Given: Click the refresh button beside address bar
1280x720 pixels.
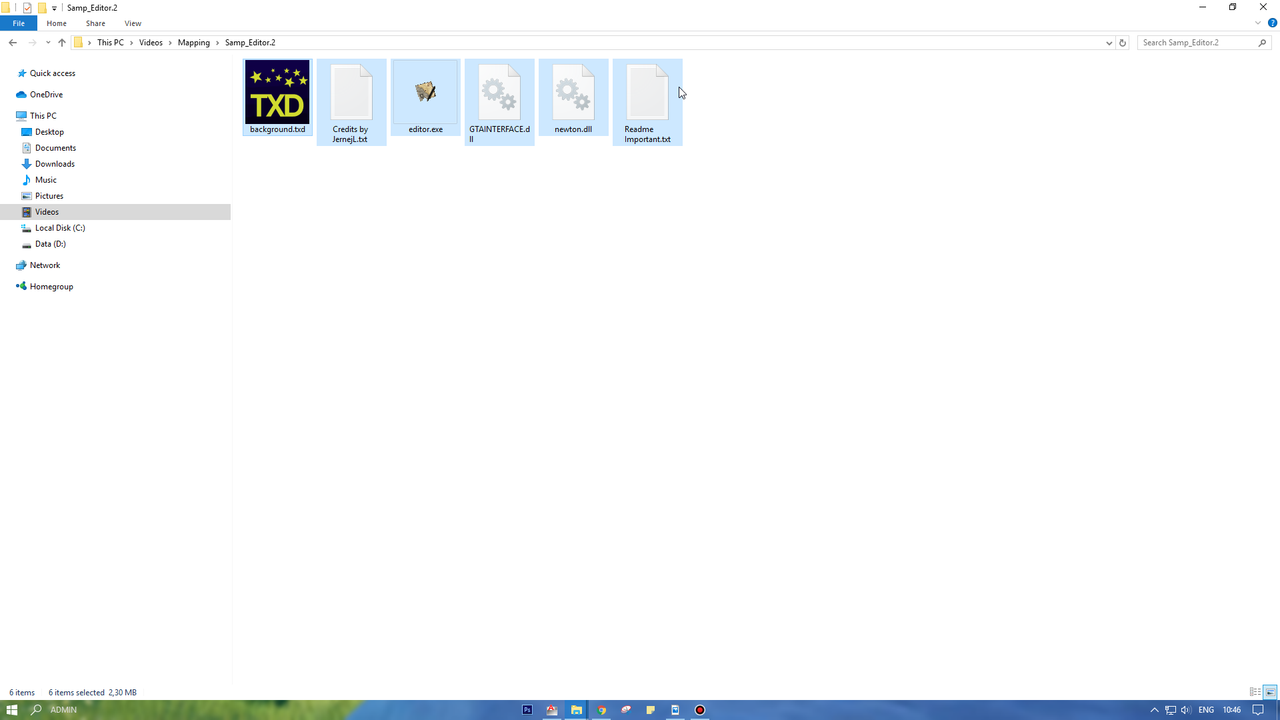Looking at the screenshot, I should point(1123,43).
